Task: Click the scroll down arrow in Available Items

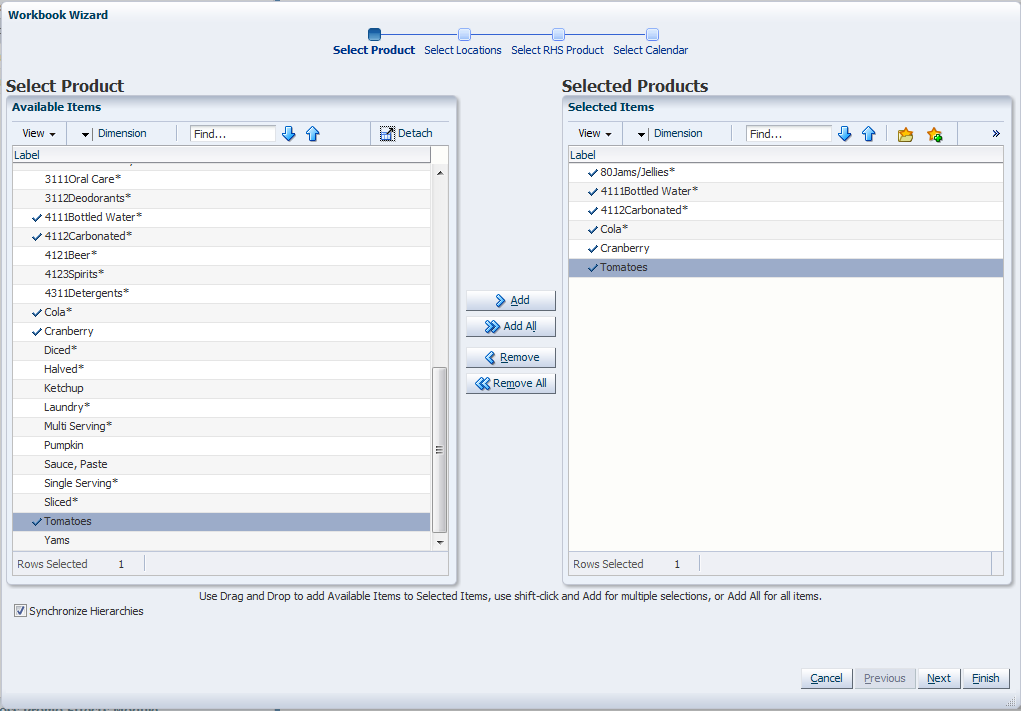Action: (x=440, y=542)
